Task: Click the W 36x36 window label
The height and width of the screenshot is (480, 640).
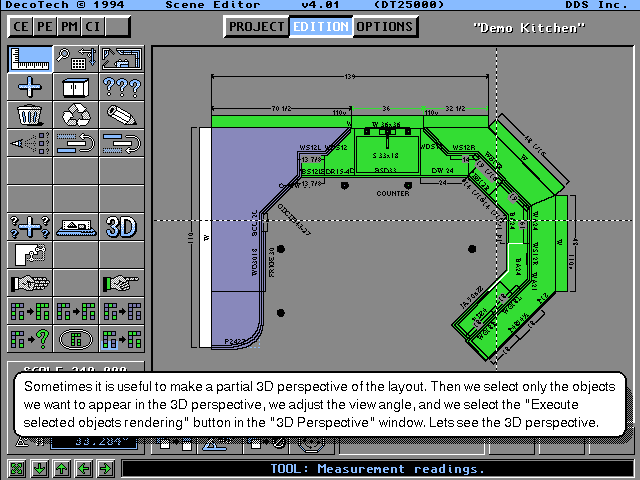Action: (x=386, y=124)
